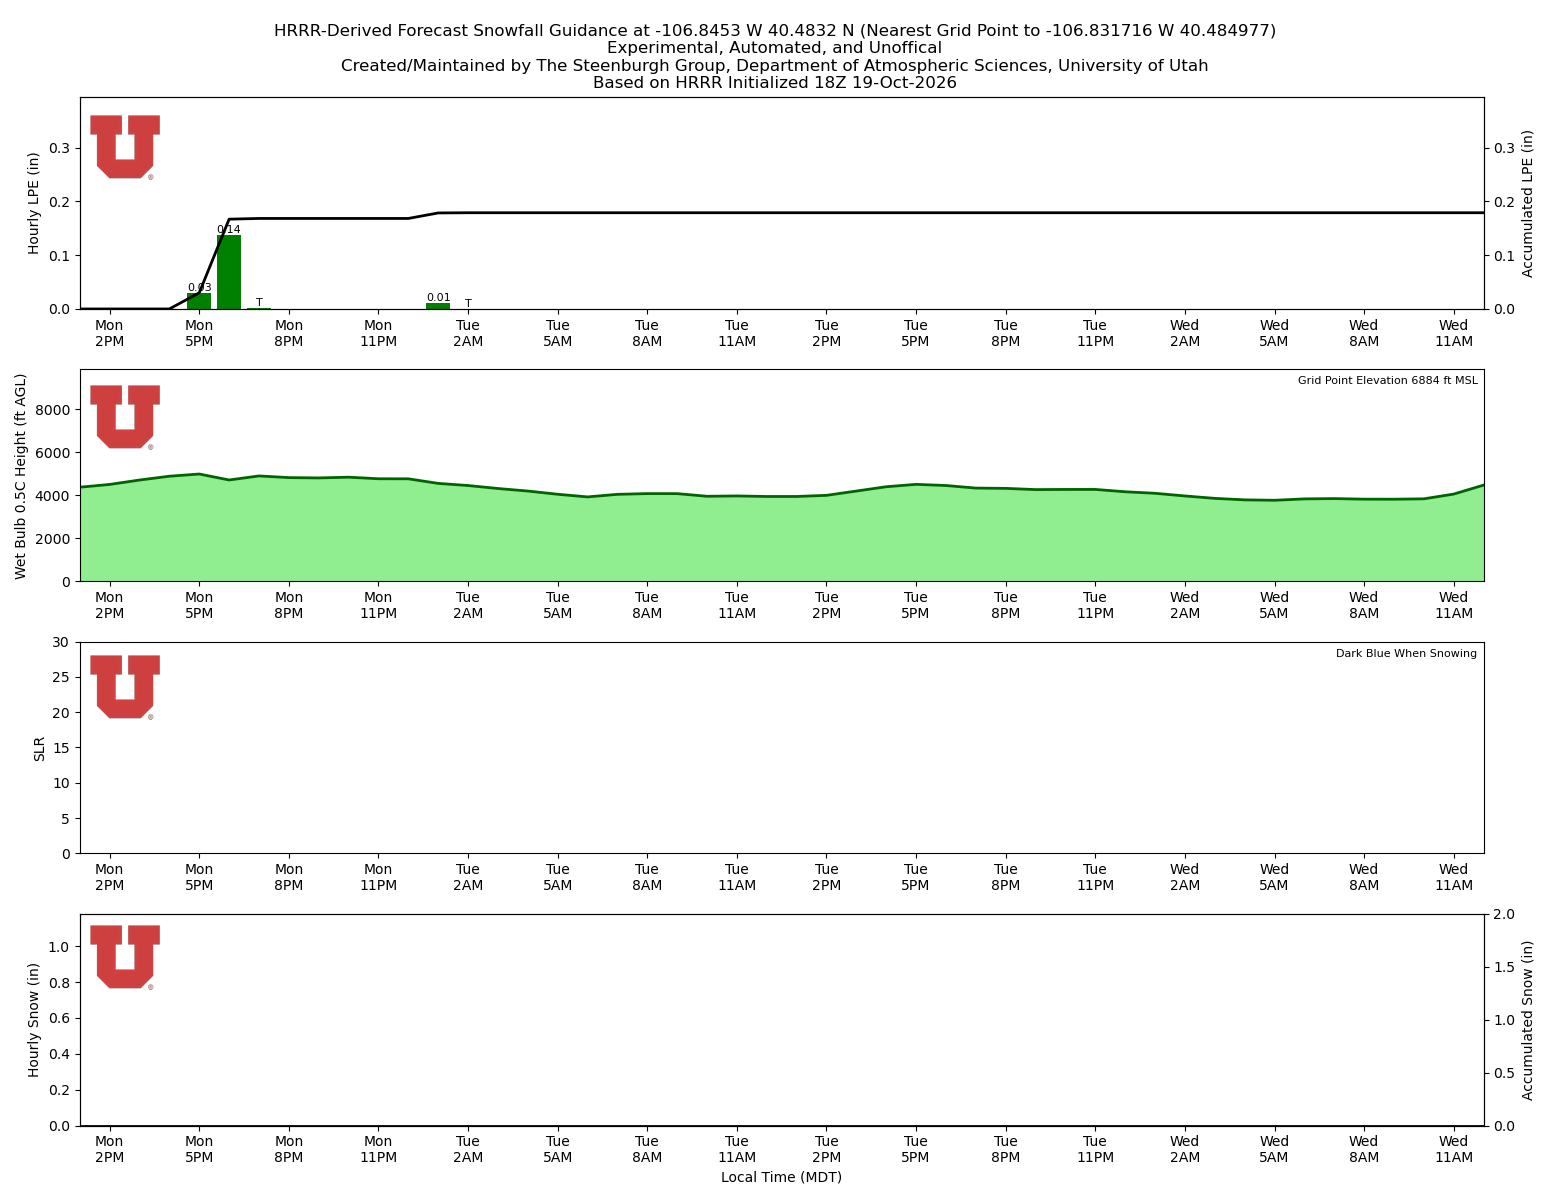
Task: Select the tall green 0.14 LPE bar
Action: [x=229, y=272]
